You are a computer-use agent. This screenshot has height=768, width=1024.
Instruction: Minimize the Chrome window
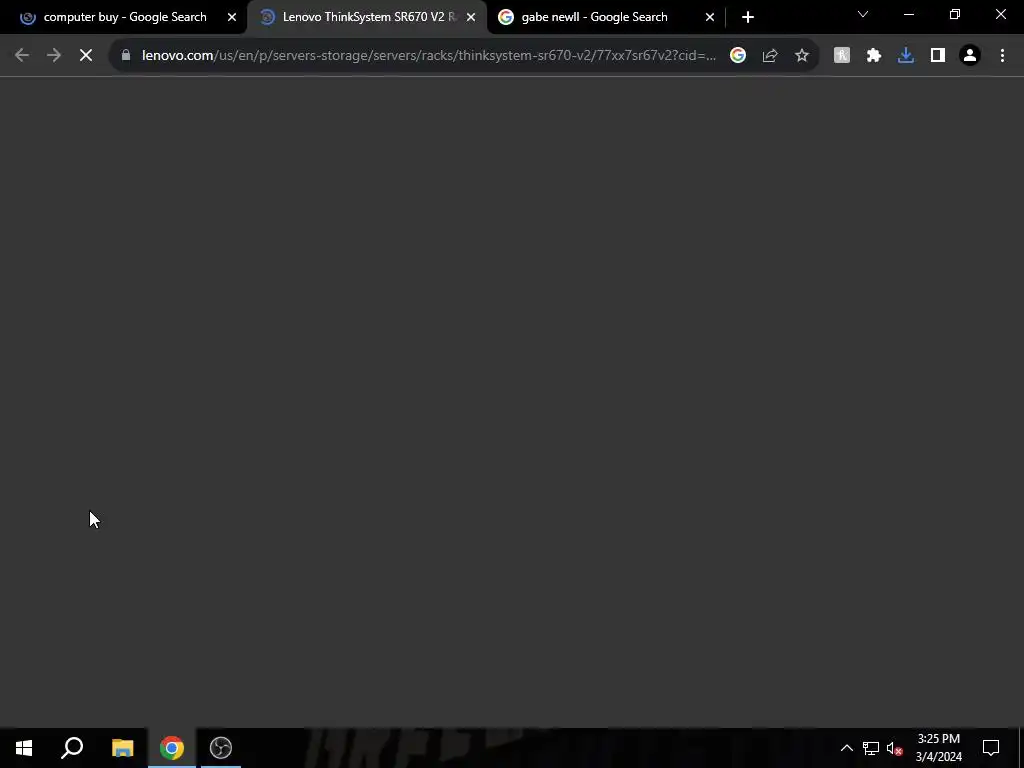tap(908, 14)
